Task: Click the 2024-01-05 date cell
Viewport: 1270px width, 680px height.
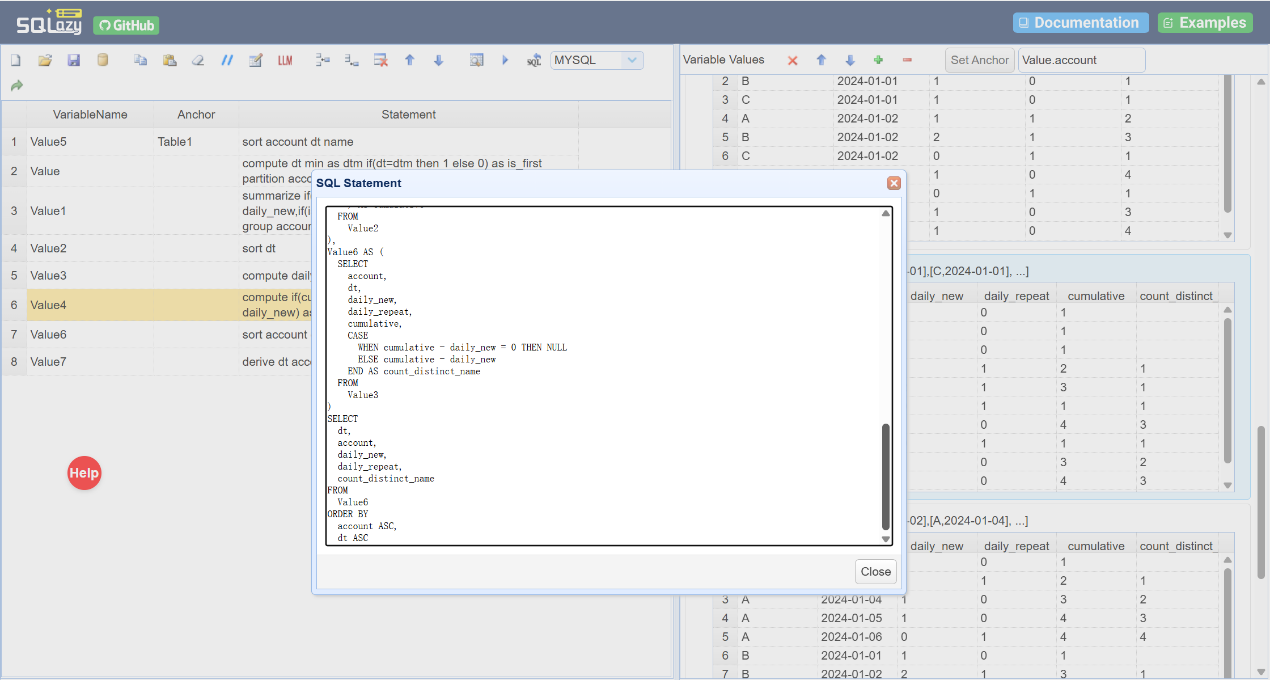Action: [x=851, y=618]
